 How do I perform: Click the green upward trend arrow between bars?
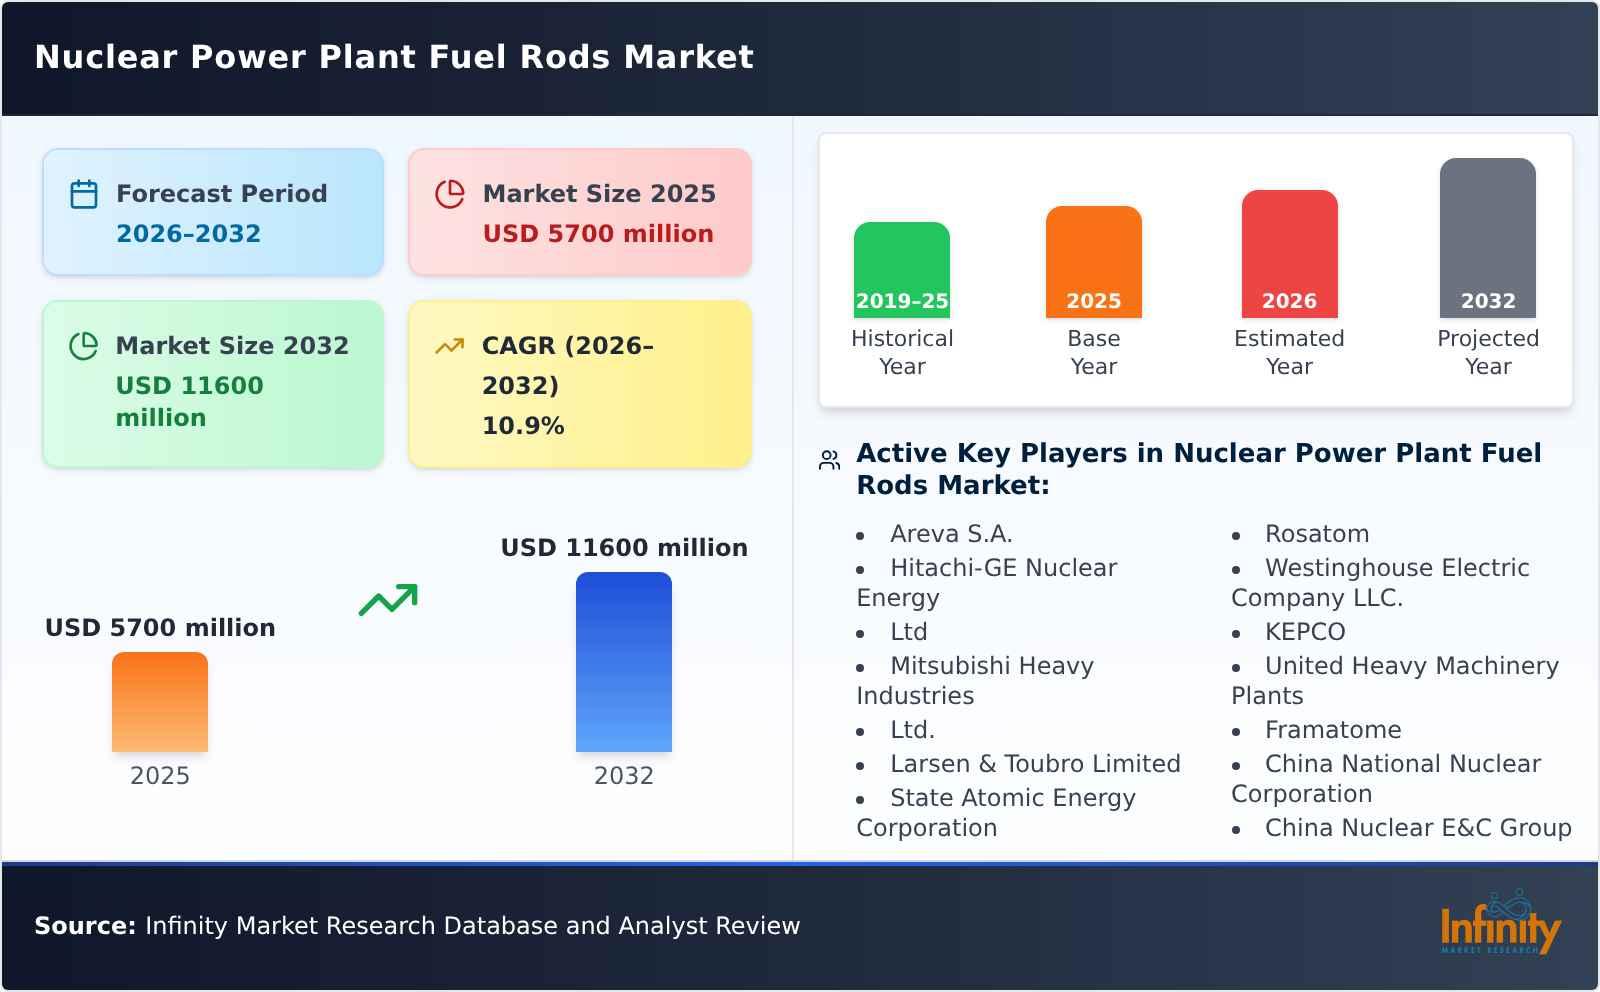click(x=388, y=600)
